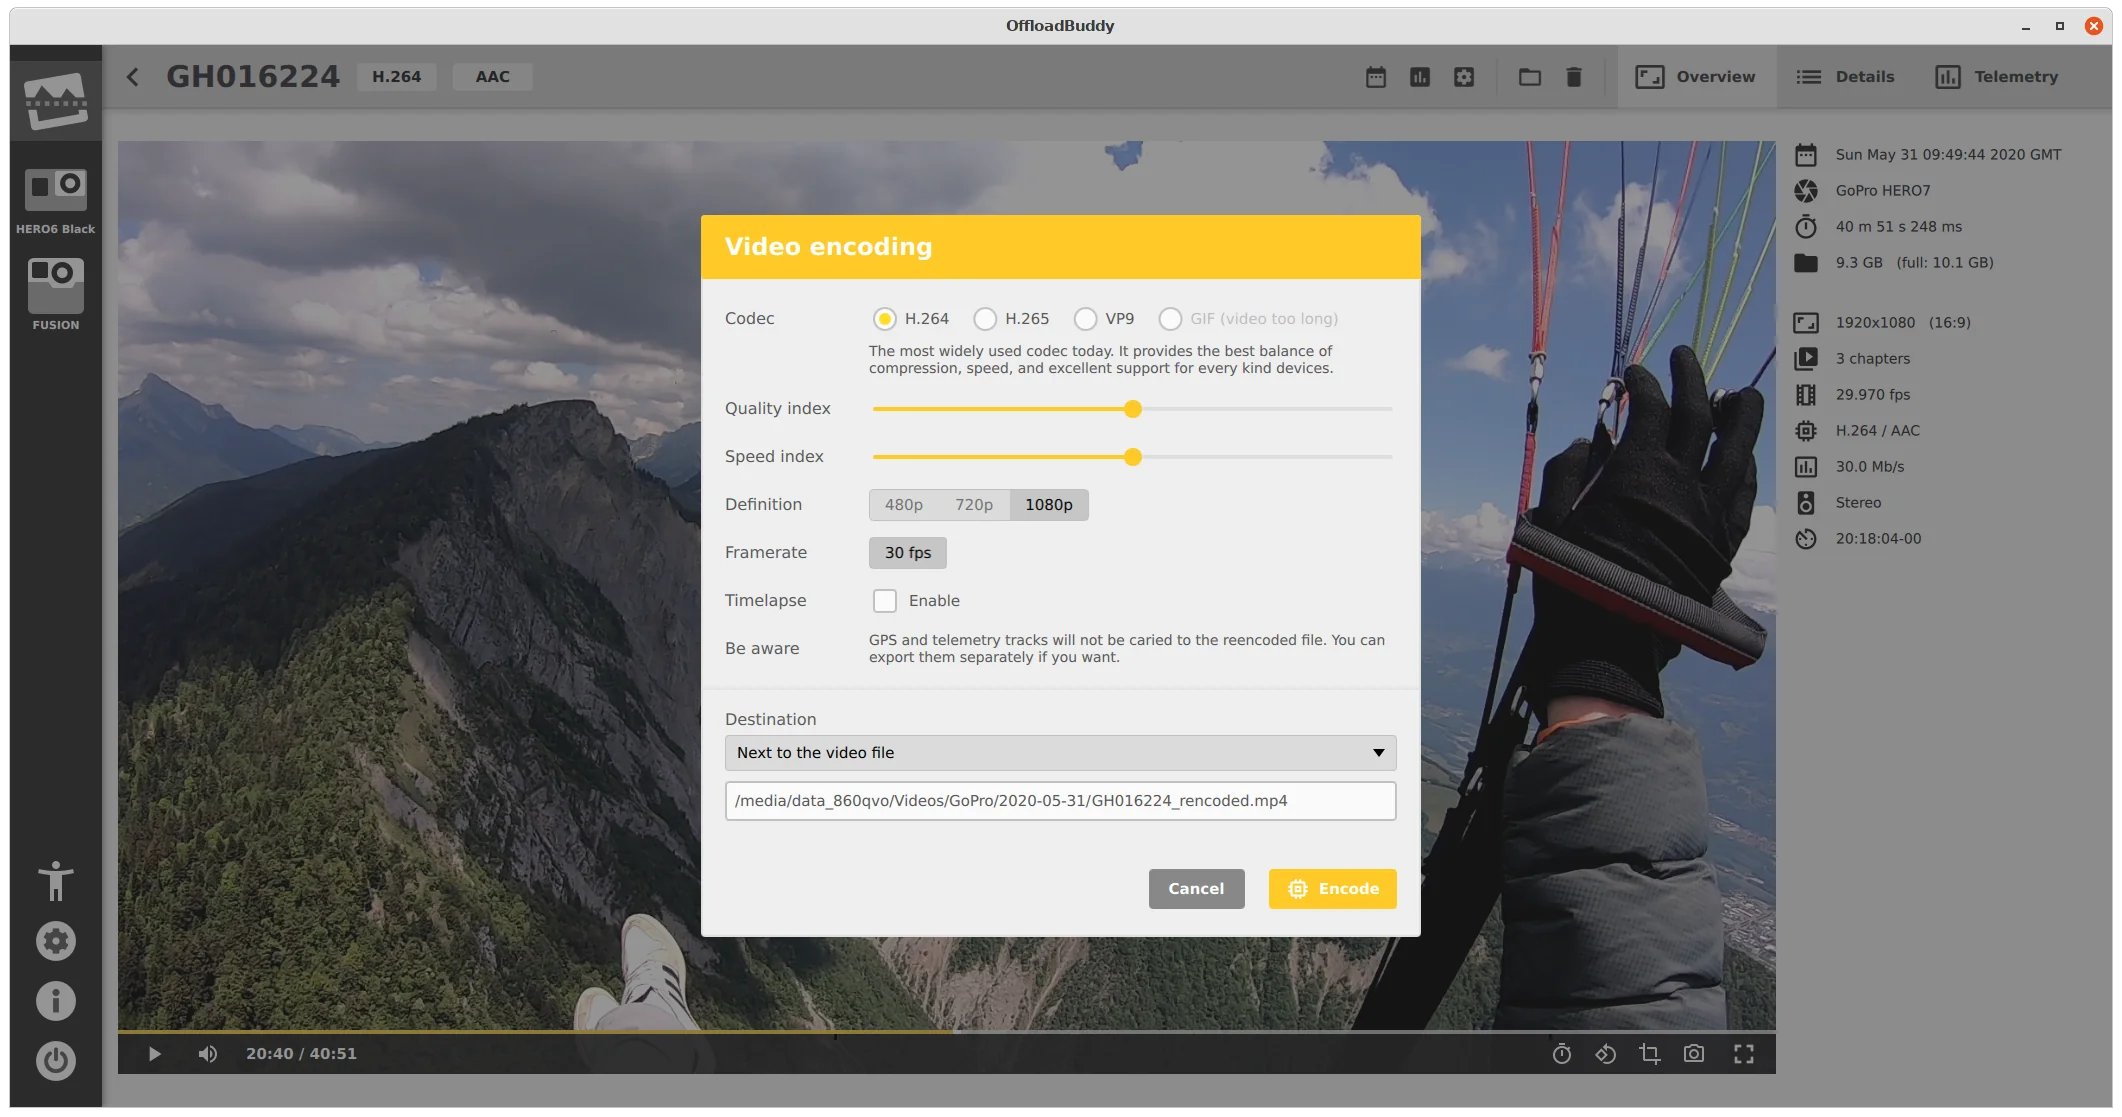2122x1117 pixels.
Task: Click the output file path field
Action: click(x=1061, y=801)
